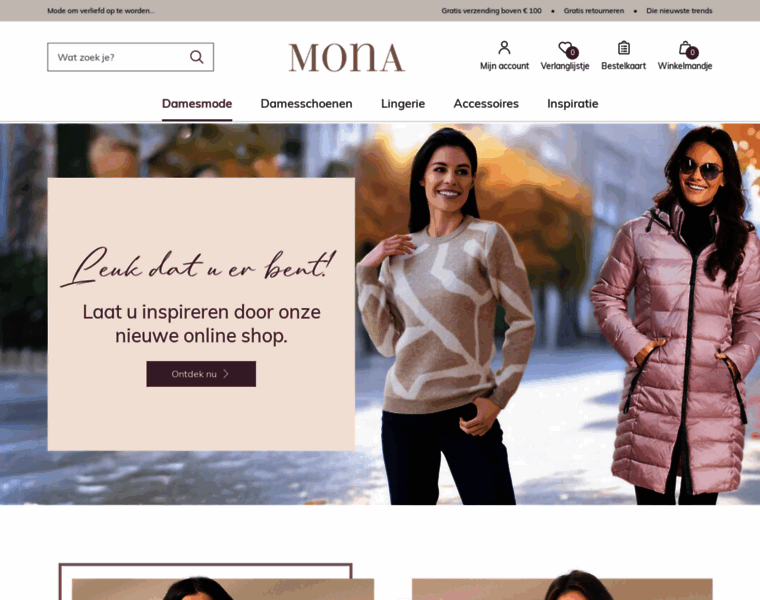
Task: Open the Winkelmandje shopping bag icon
Action: pyautogui.click(x=684, y=47)
